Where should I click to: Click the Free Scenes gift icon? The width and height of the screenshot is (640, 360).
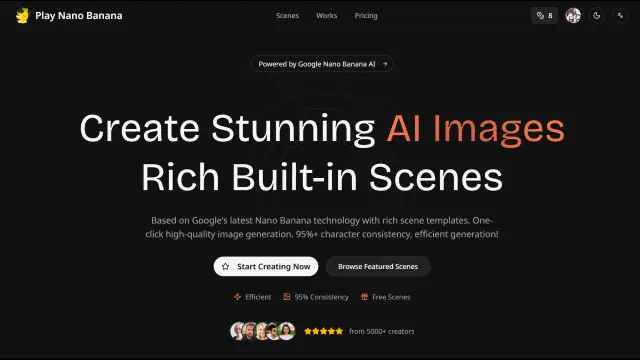point(364,297)
